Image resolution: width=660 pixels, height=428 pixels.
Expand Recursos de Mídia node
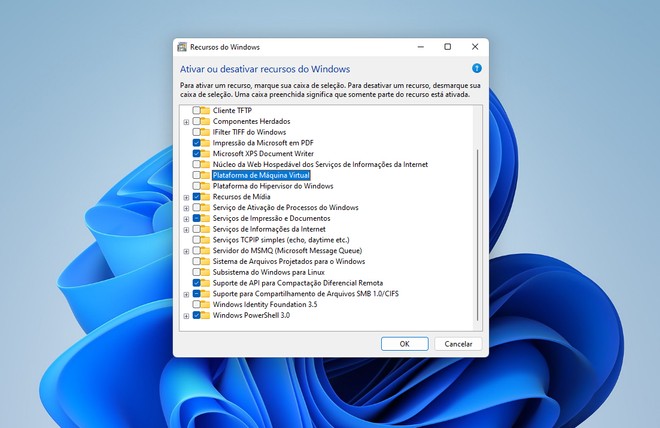186,197
